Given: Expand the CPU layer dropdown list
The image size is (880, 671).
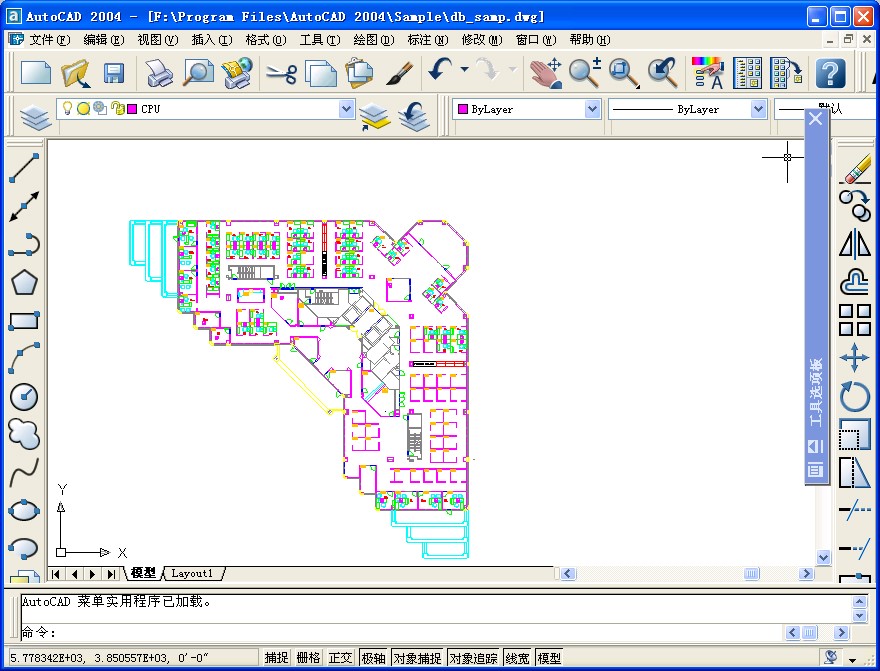Looking at the screenshot, I should (347, 109).
